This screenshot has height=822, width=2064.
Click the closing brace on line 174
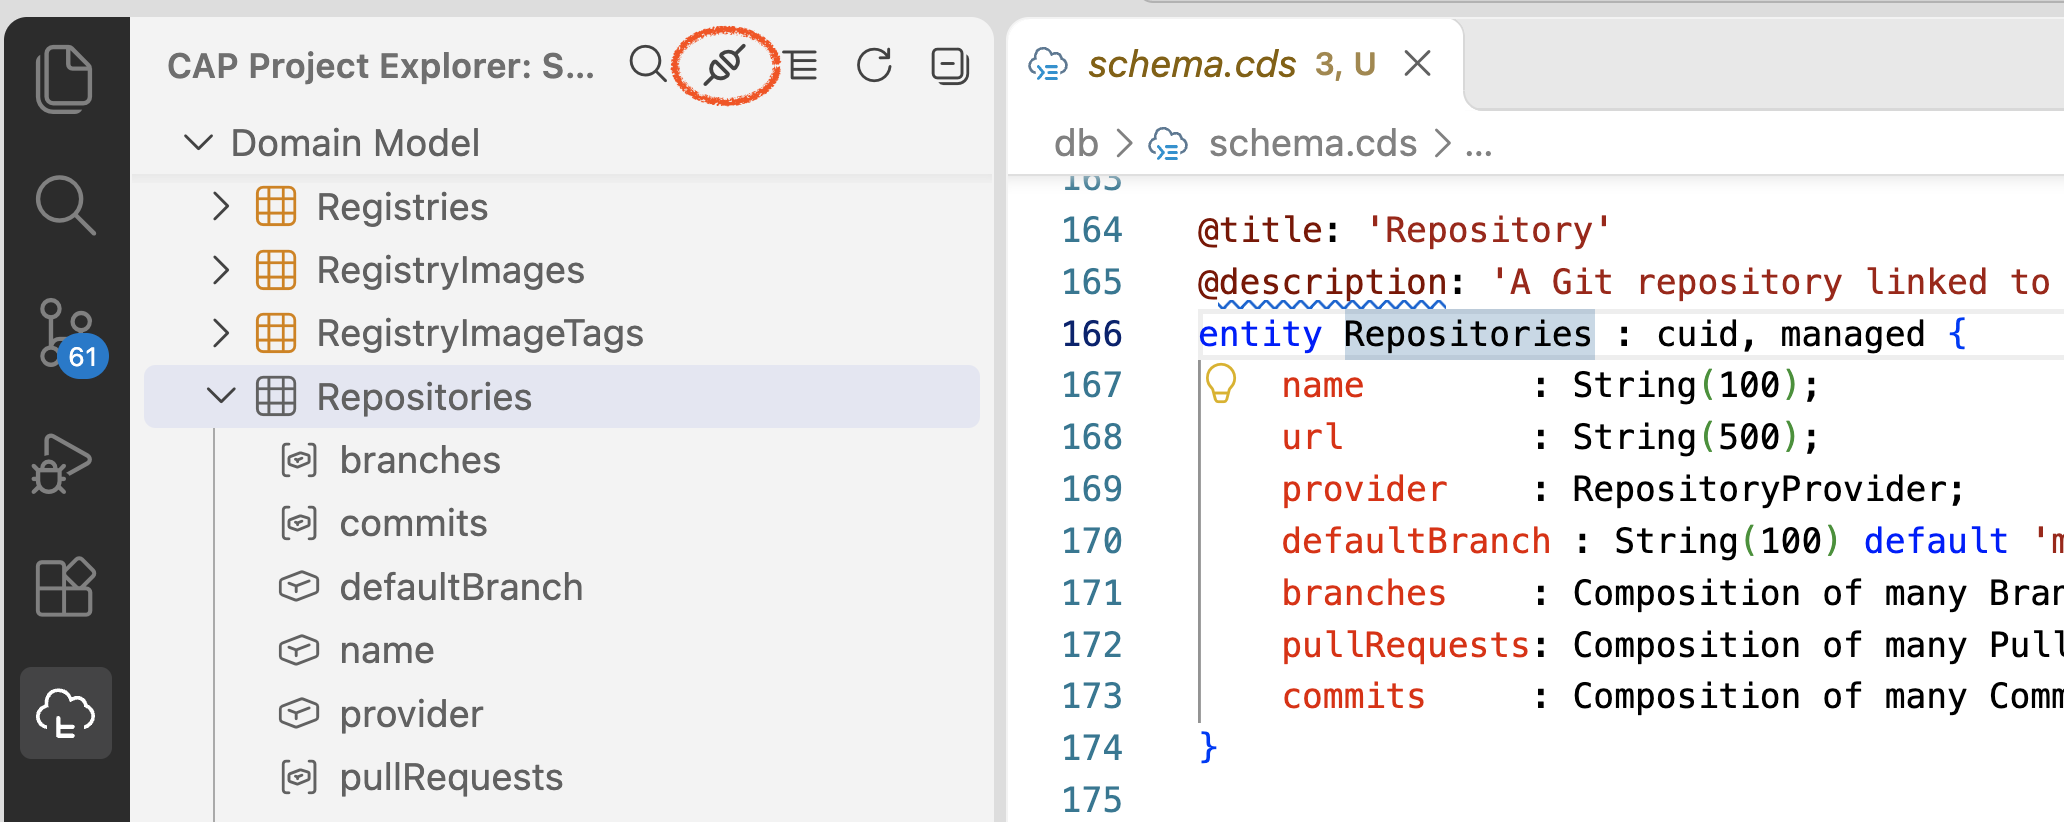point(1208,747)
